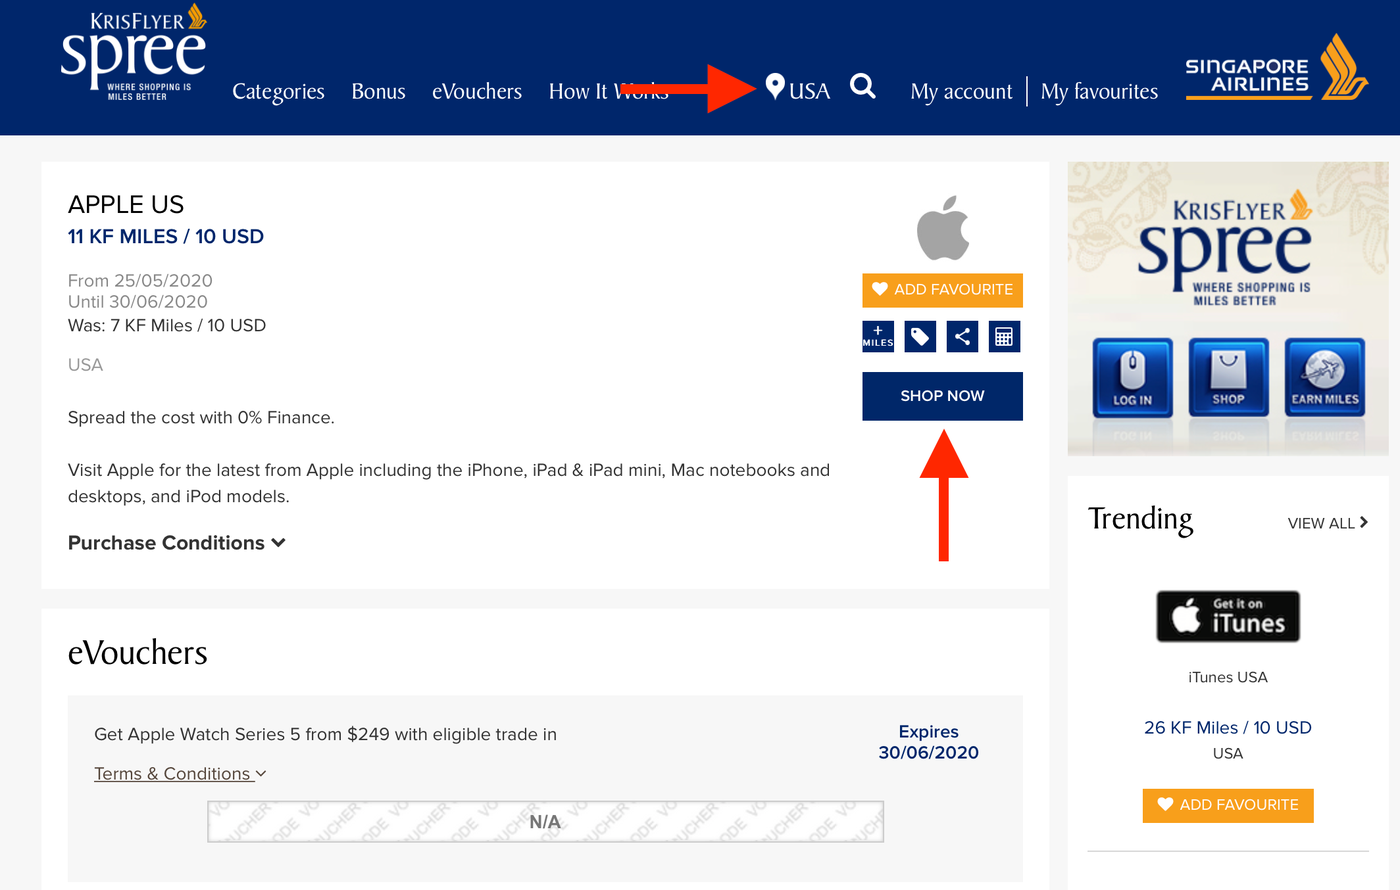Open the Bonus menu item
Screen dimensions: 1400x890
[378, 92]
